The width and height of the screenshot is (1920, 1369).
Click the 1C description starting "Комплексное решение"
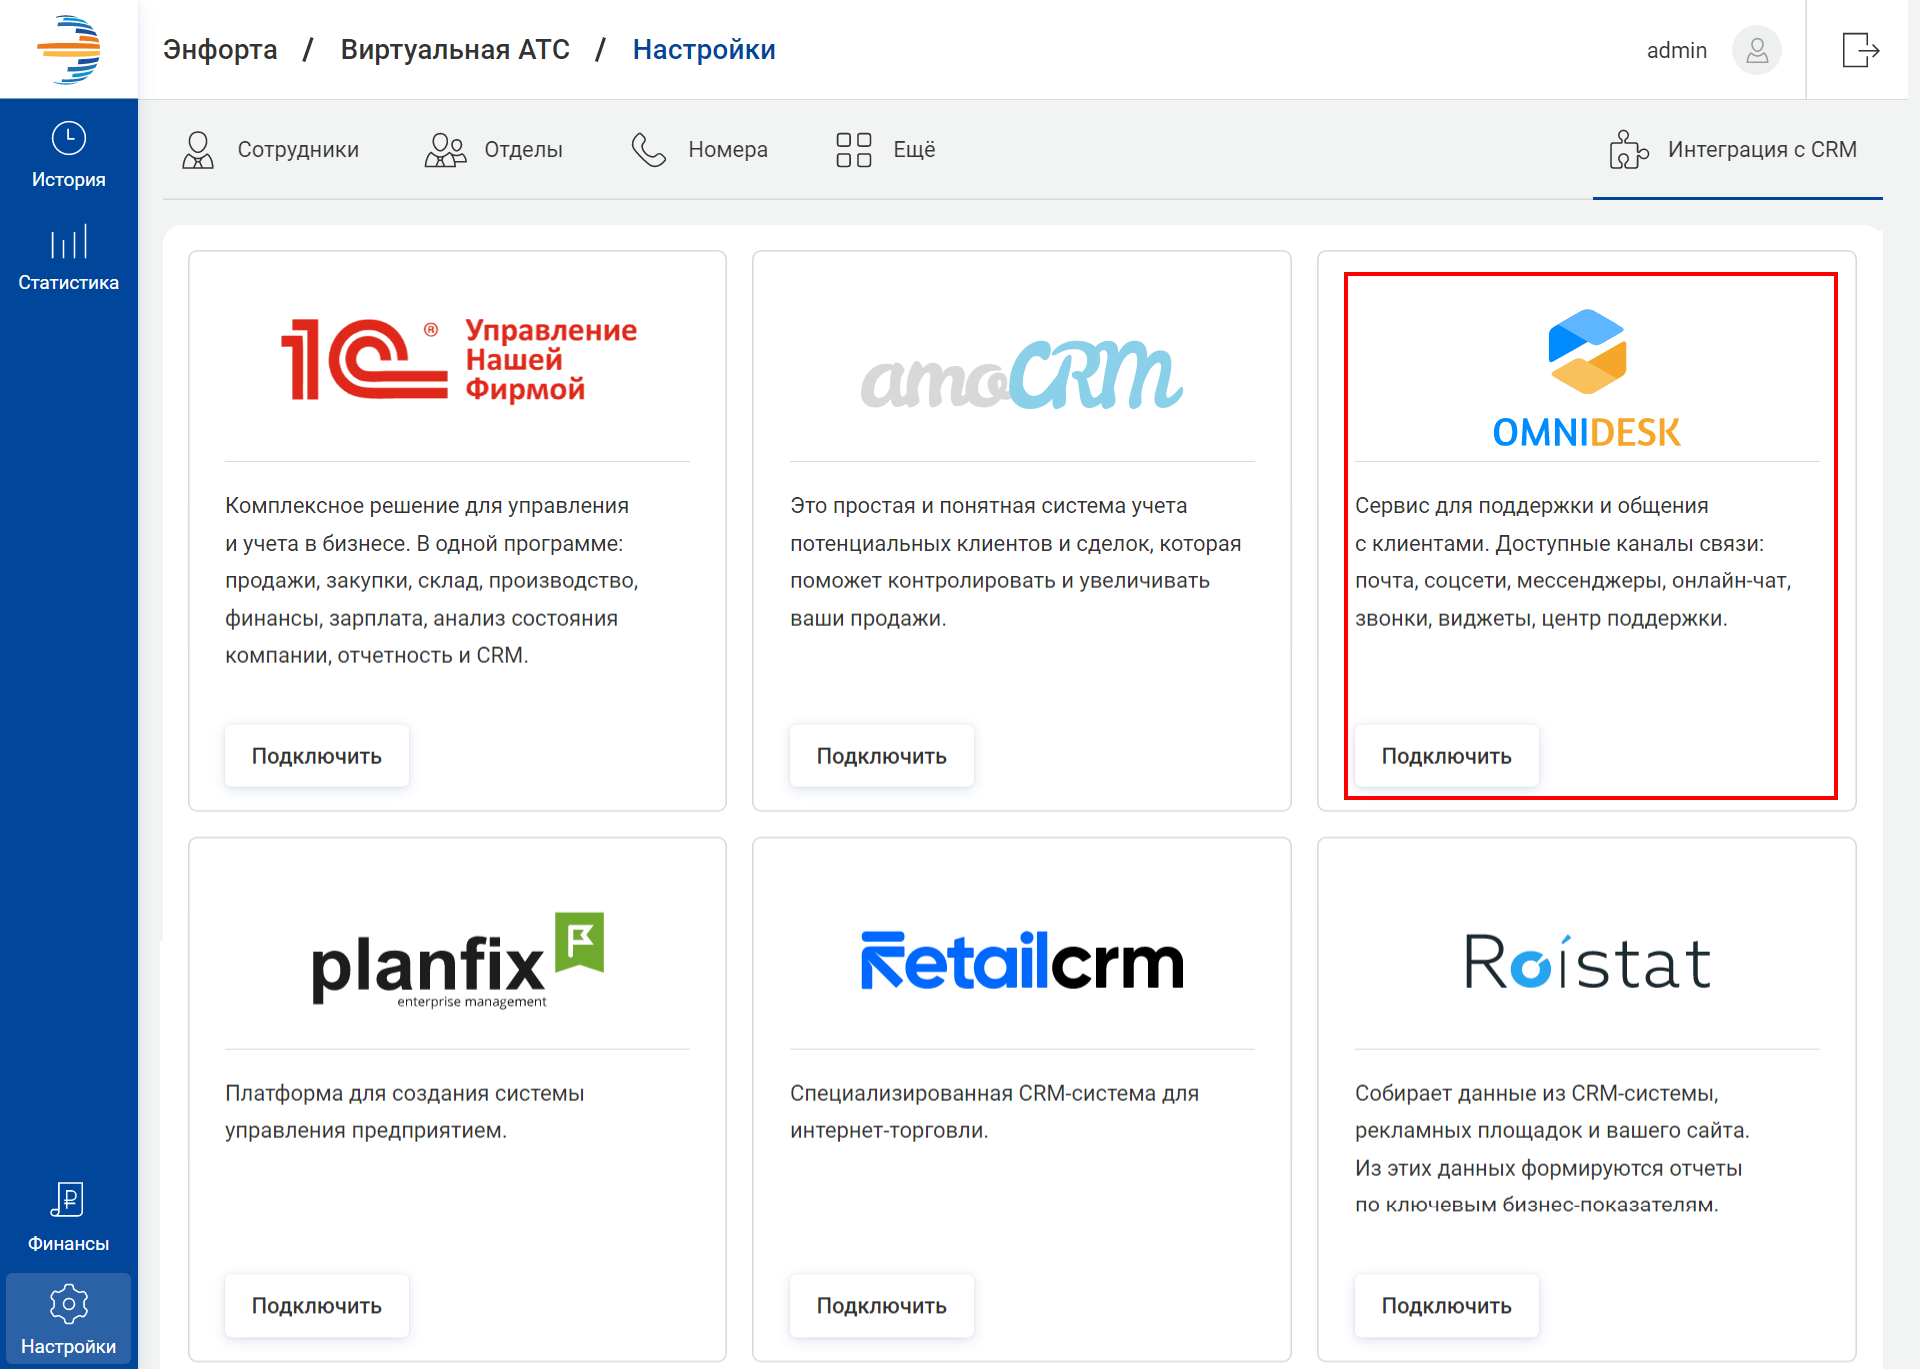(432, 580)
